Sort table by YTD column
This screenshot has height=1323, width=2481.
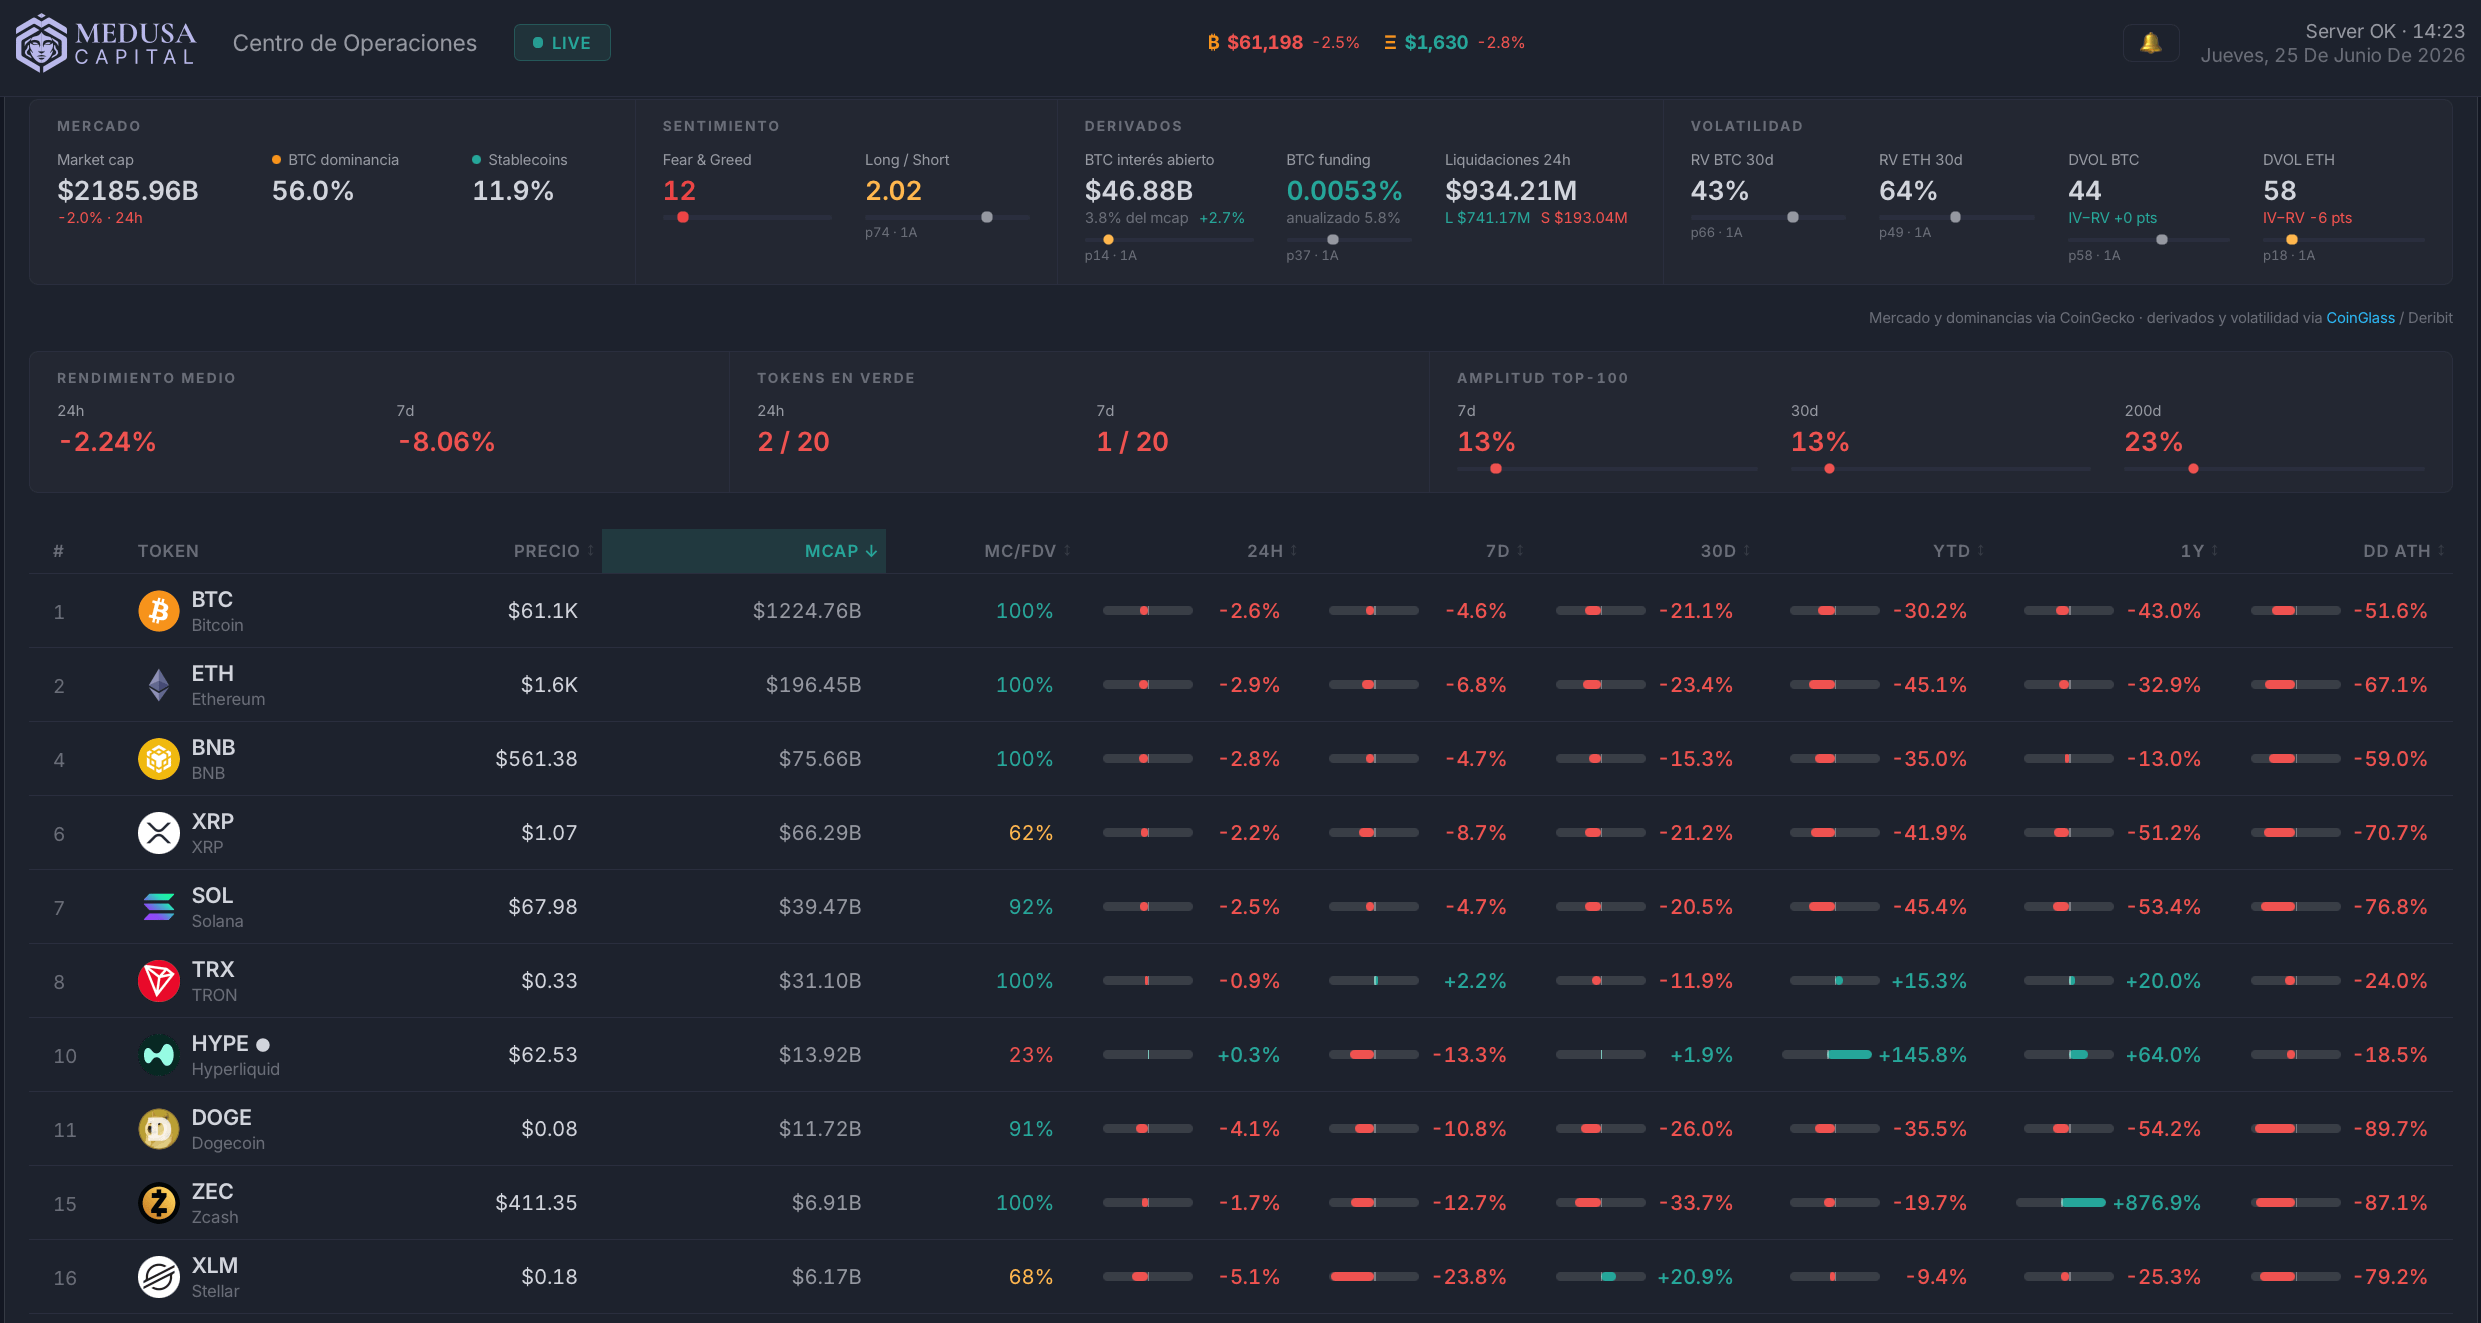[x=1958, y=551]
